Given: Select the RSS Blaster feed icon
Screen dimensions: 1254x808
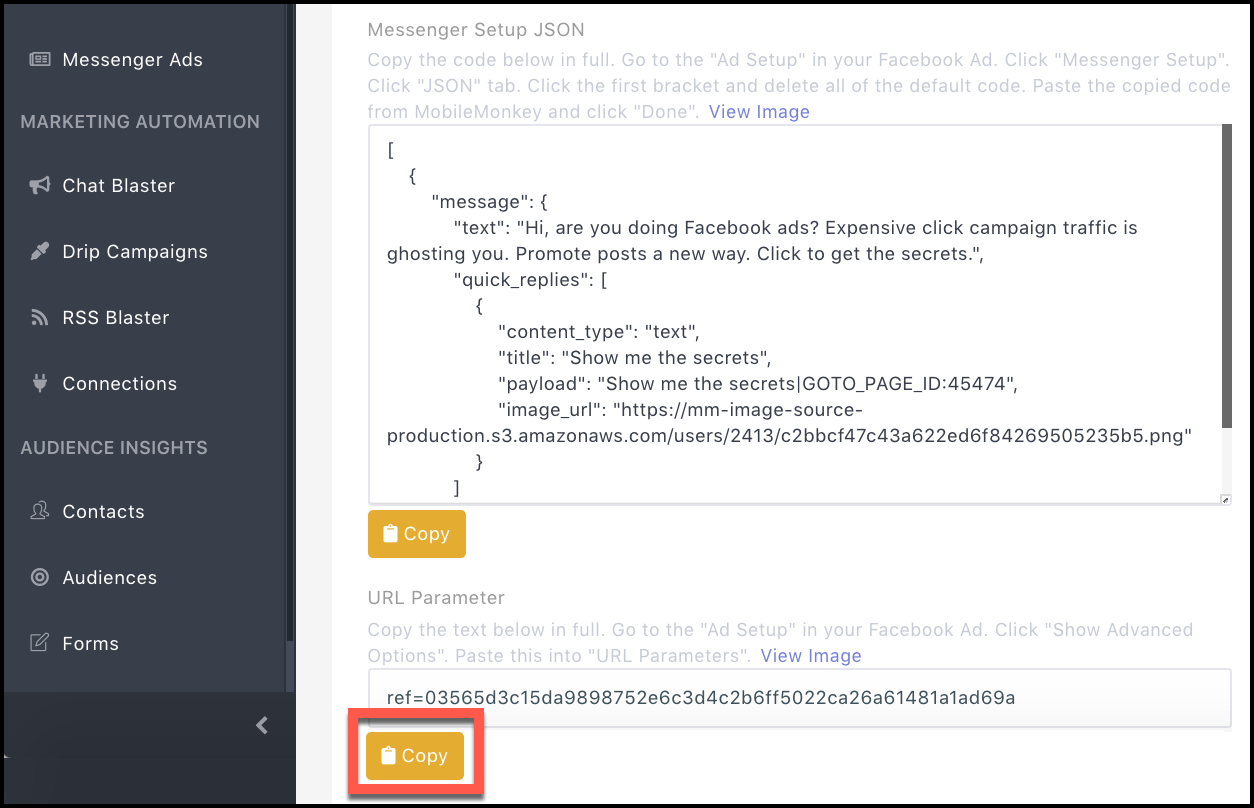Looking at the screenshot, I should pos(37,317).
